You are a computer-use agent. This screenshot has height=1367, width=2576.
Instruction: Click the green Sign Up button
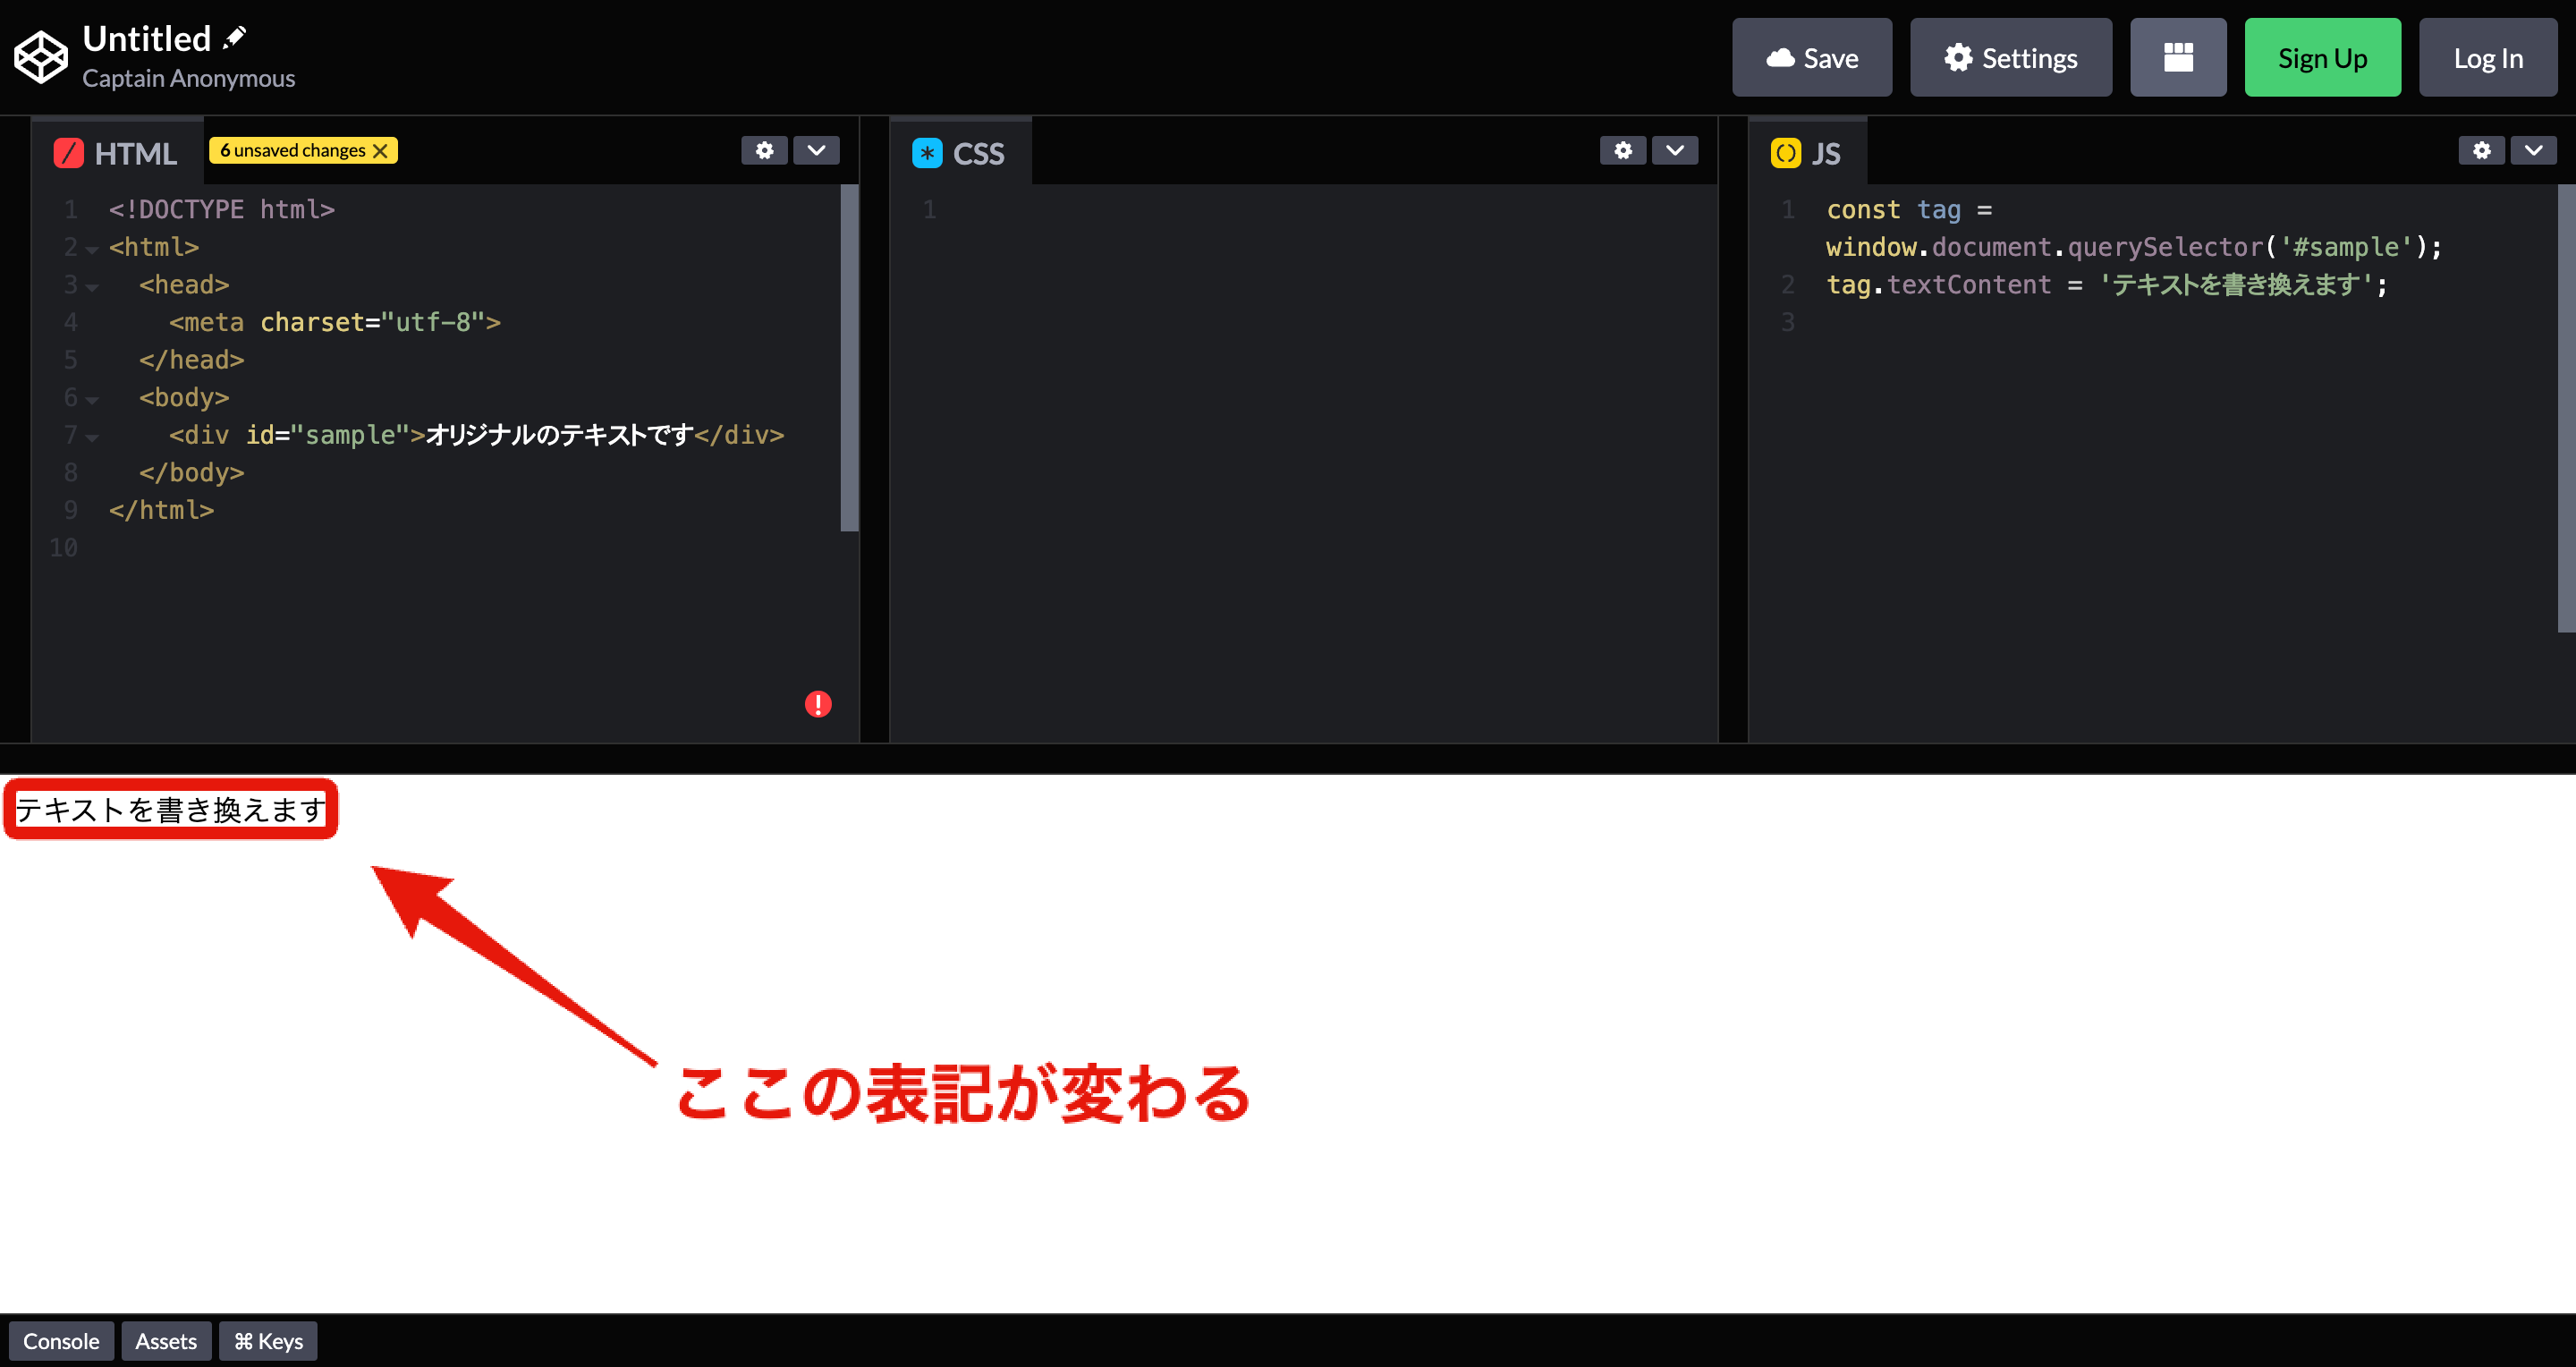click(x=2322, y=57)
